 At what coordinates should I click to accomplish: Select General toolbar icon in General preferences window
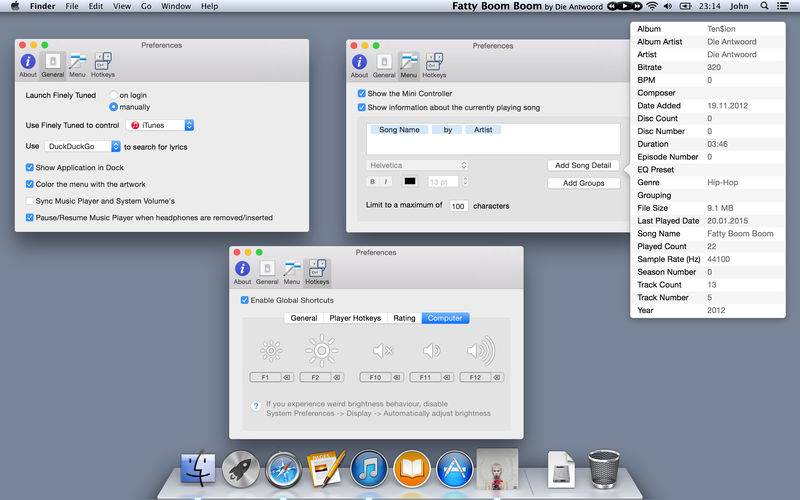[53, 65]
